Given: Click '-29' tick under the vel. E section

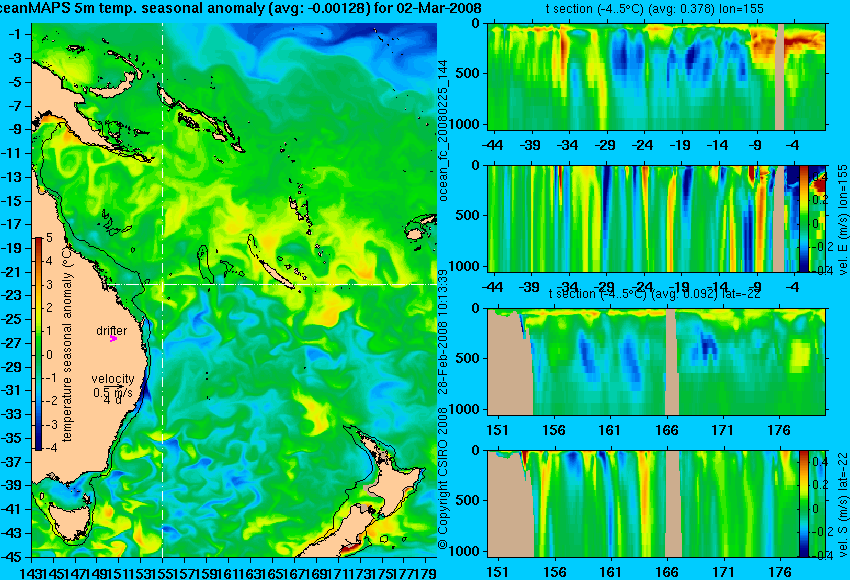Looking at the screenshot, I should [605, 287].
